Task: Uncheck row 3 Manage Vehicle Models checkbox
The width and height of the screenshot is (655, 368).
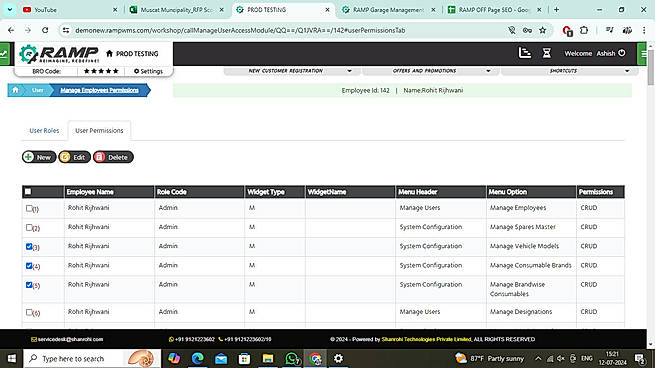Action: tap(29, 246)
